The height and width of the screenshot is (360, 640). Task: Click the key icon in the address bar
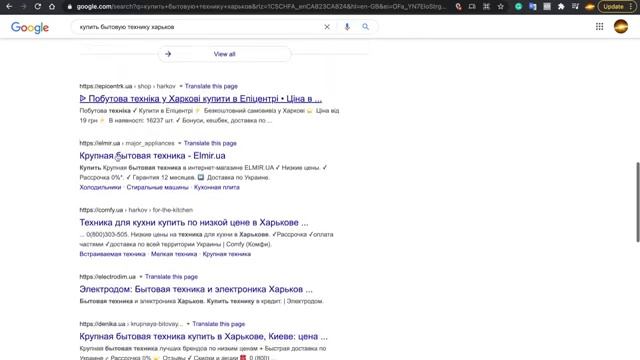tap(458, 7)
